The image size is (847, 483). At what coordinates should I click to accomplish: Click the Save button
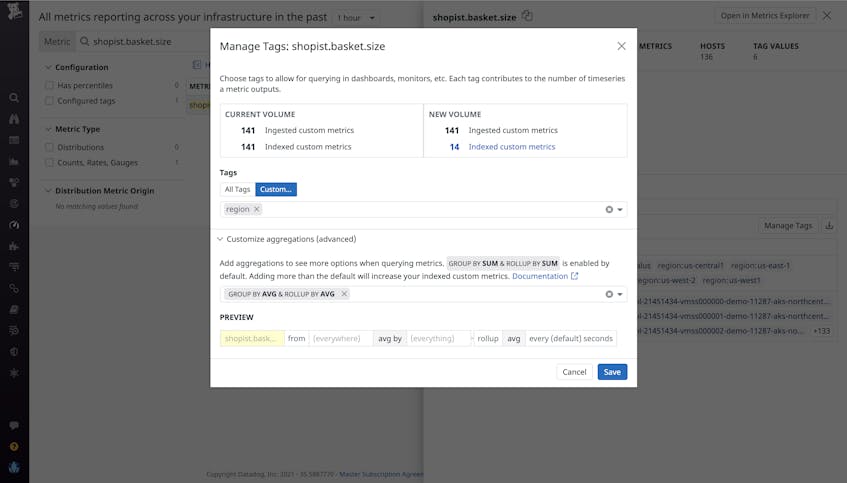[x=612, y=372]
